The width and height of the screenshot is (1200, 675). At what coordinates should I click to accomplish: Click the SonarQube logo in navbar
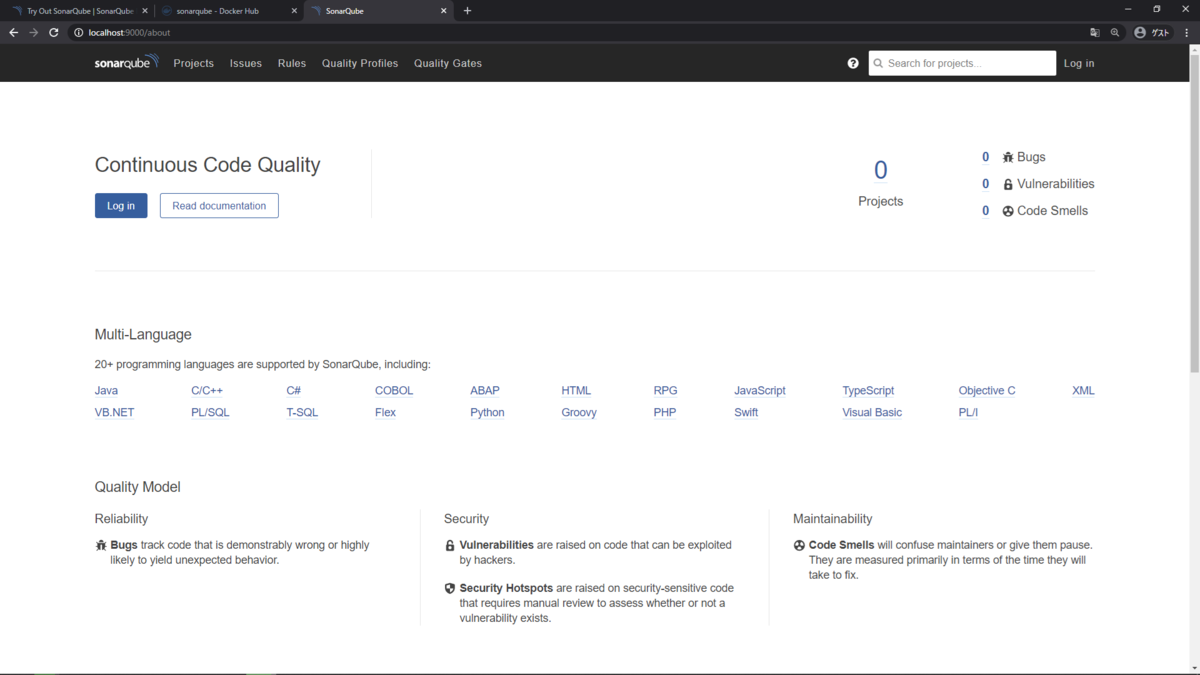pyautogui.click(x=126, y=62)
